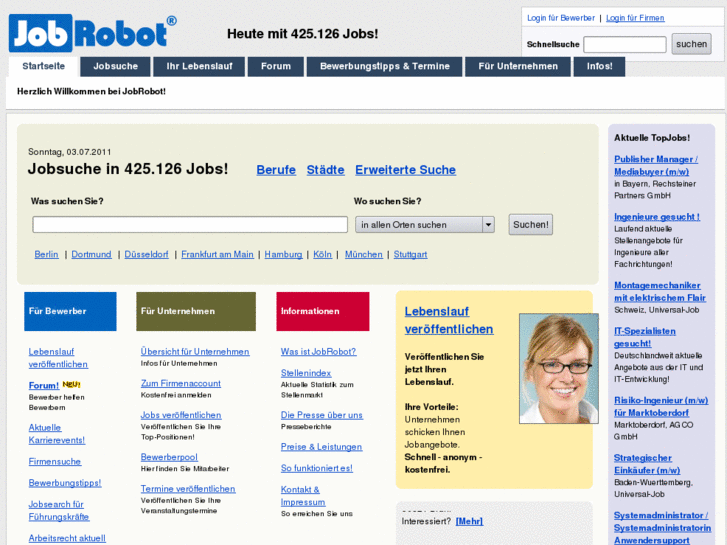
Task: Open Aktuelle Karrierevents! link
Action: (57, 434)
